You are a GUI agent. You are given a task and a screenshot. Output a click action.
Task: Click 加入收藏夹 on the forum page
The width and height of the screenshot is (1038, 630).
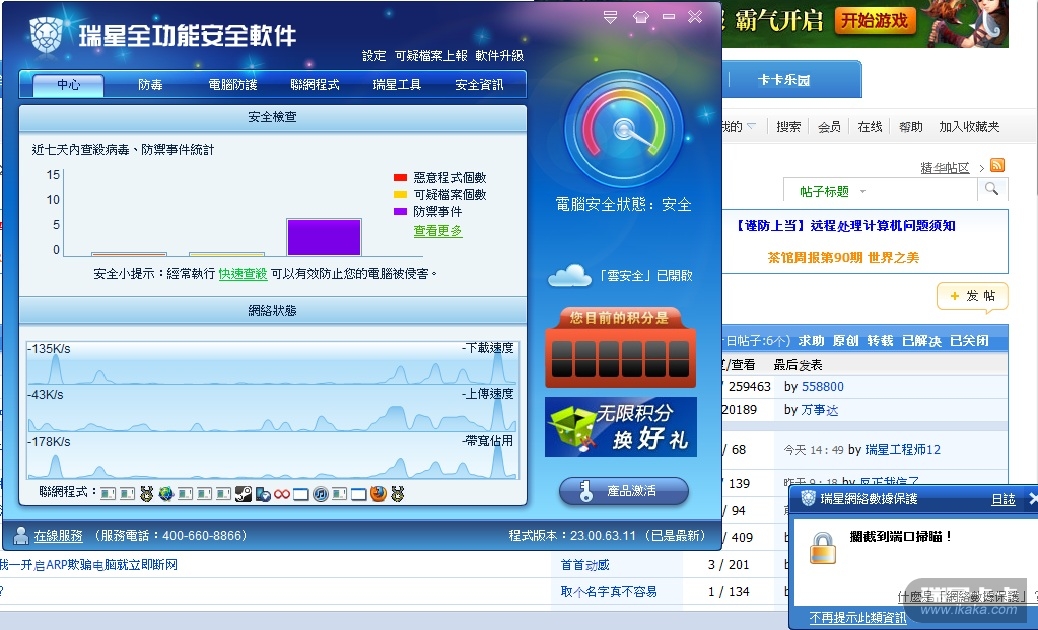coord(969,126)
